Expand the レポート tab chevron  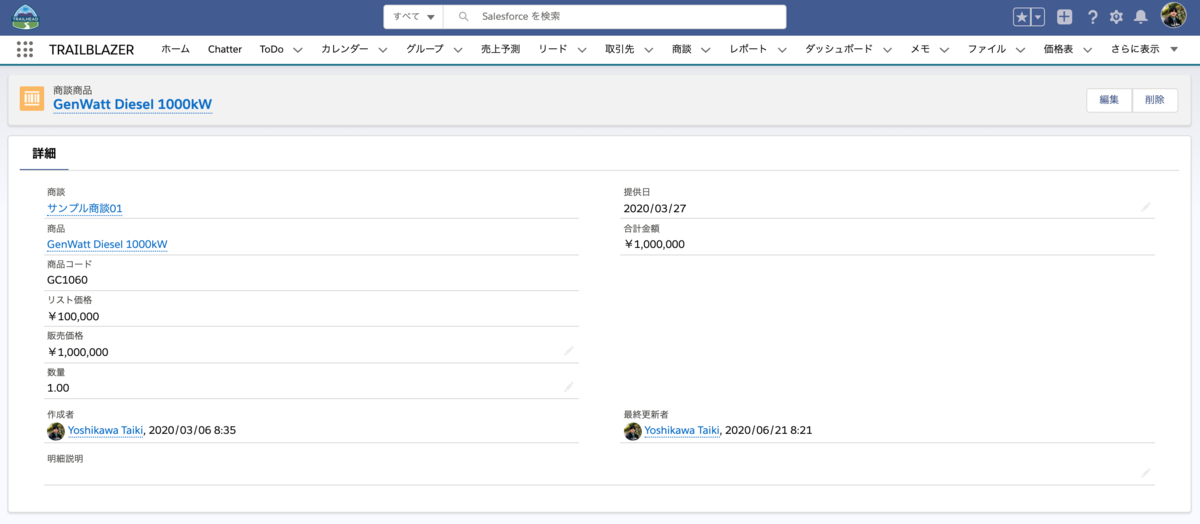click(x=782, y=49)
